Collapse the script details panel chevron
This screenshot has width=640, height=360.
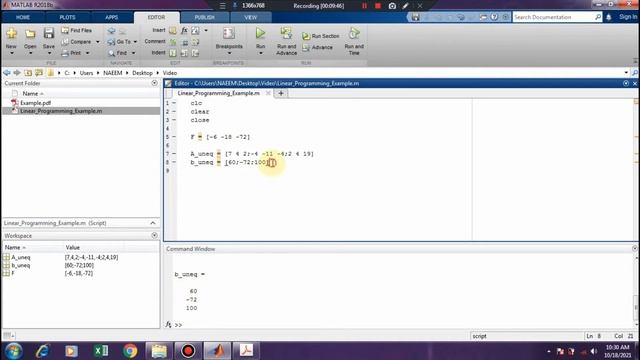point(153,223)
